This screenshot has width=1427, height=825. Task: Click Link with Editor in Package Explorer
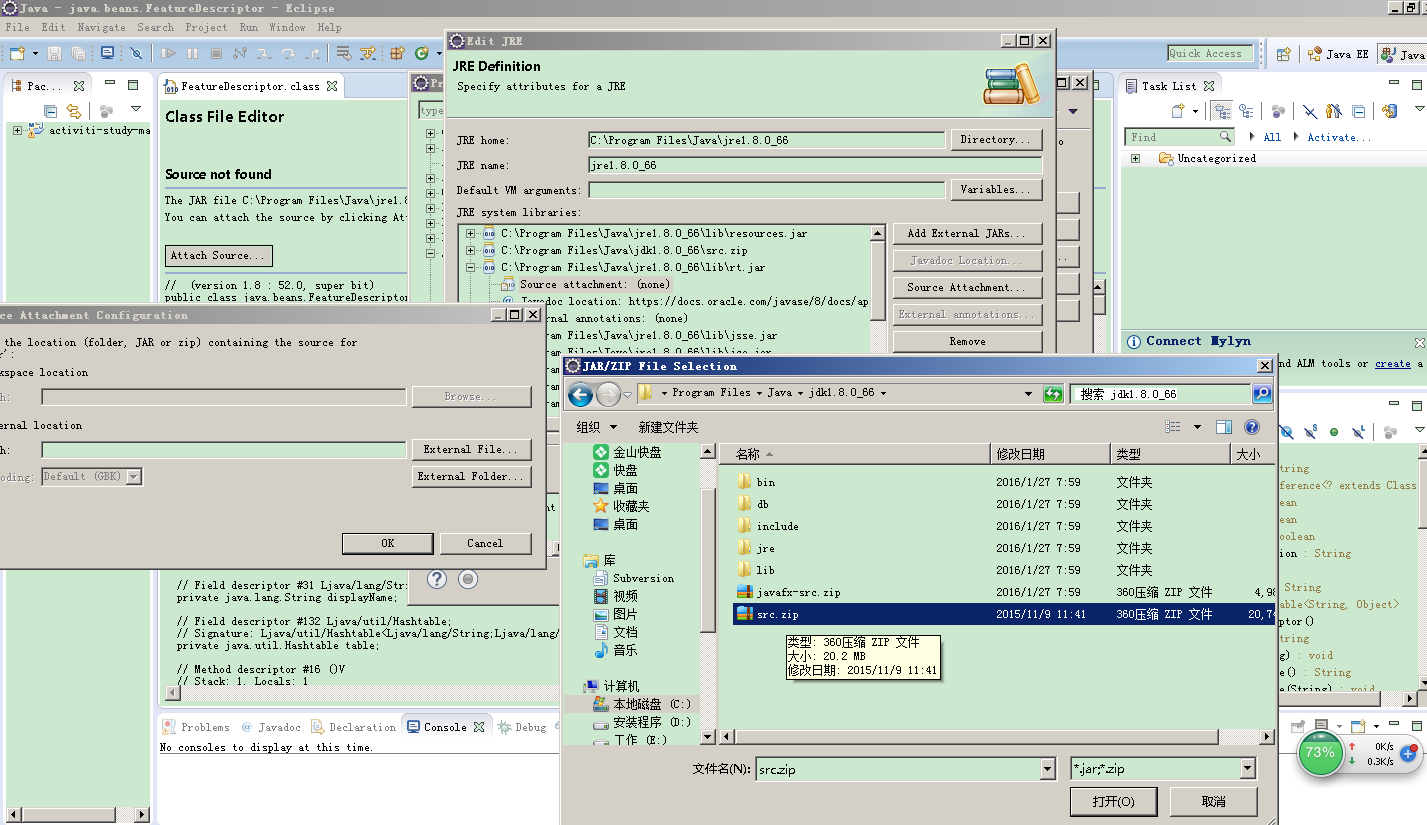[x=73, y=111]
